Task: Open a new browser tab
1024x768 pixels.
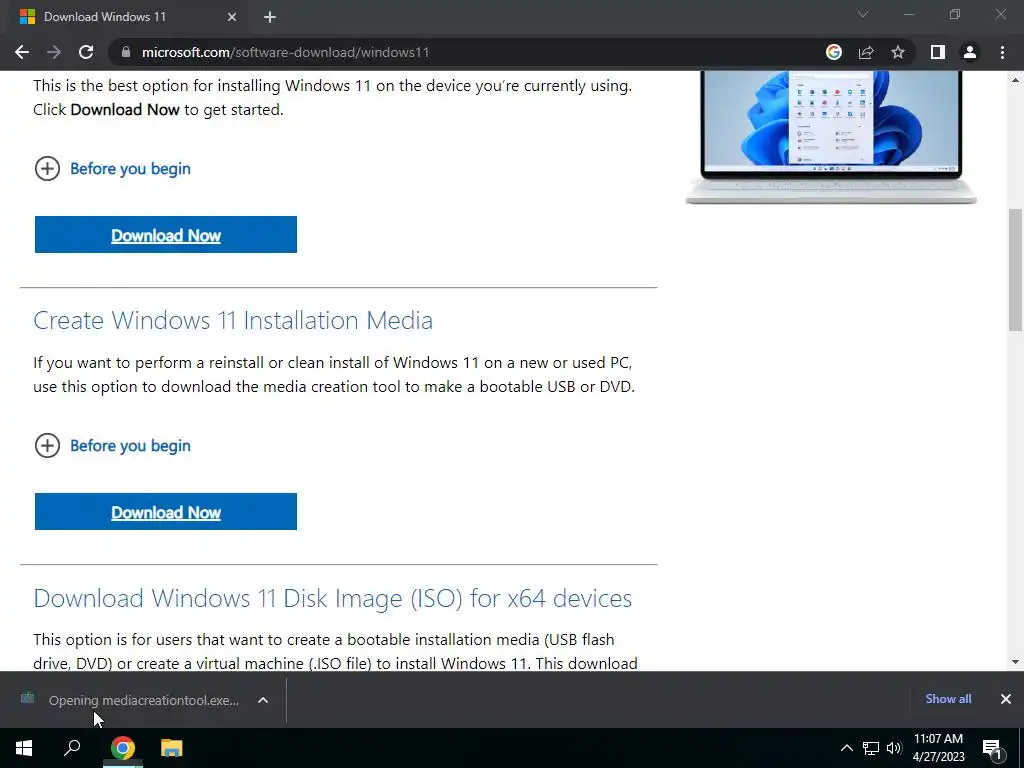Action: [x=270, y=17]
